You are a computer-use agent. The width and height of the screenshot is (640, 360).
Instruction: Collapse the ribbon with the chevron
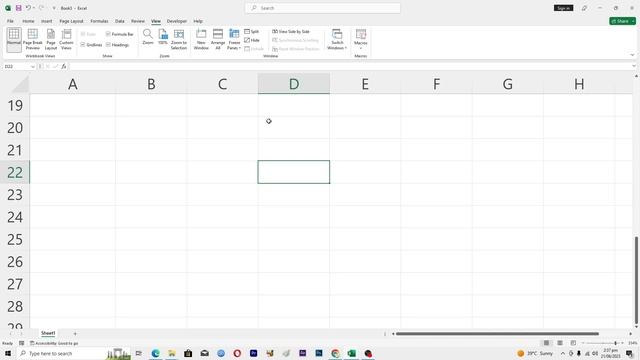(x=632, y=55)
